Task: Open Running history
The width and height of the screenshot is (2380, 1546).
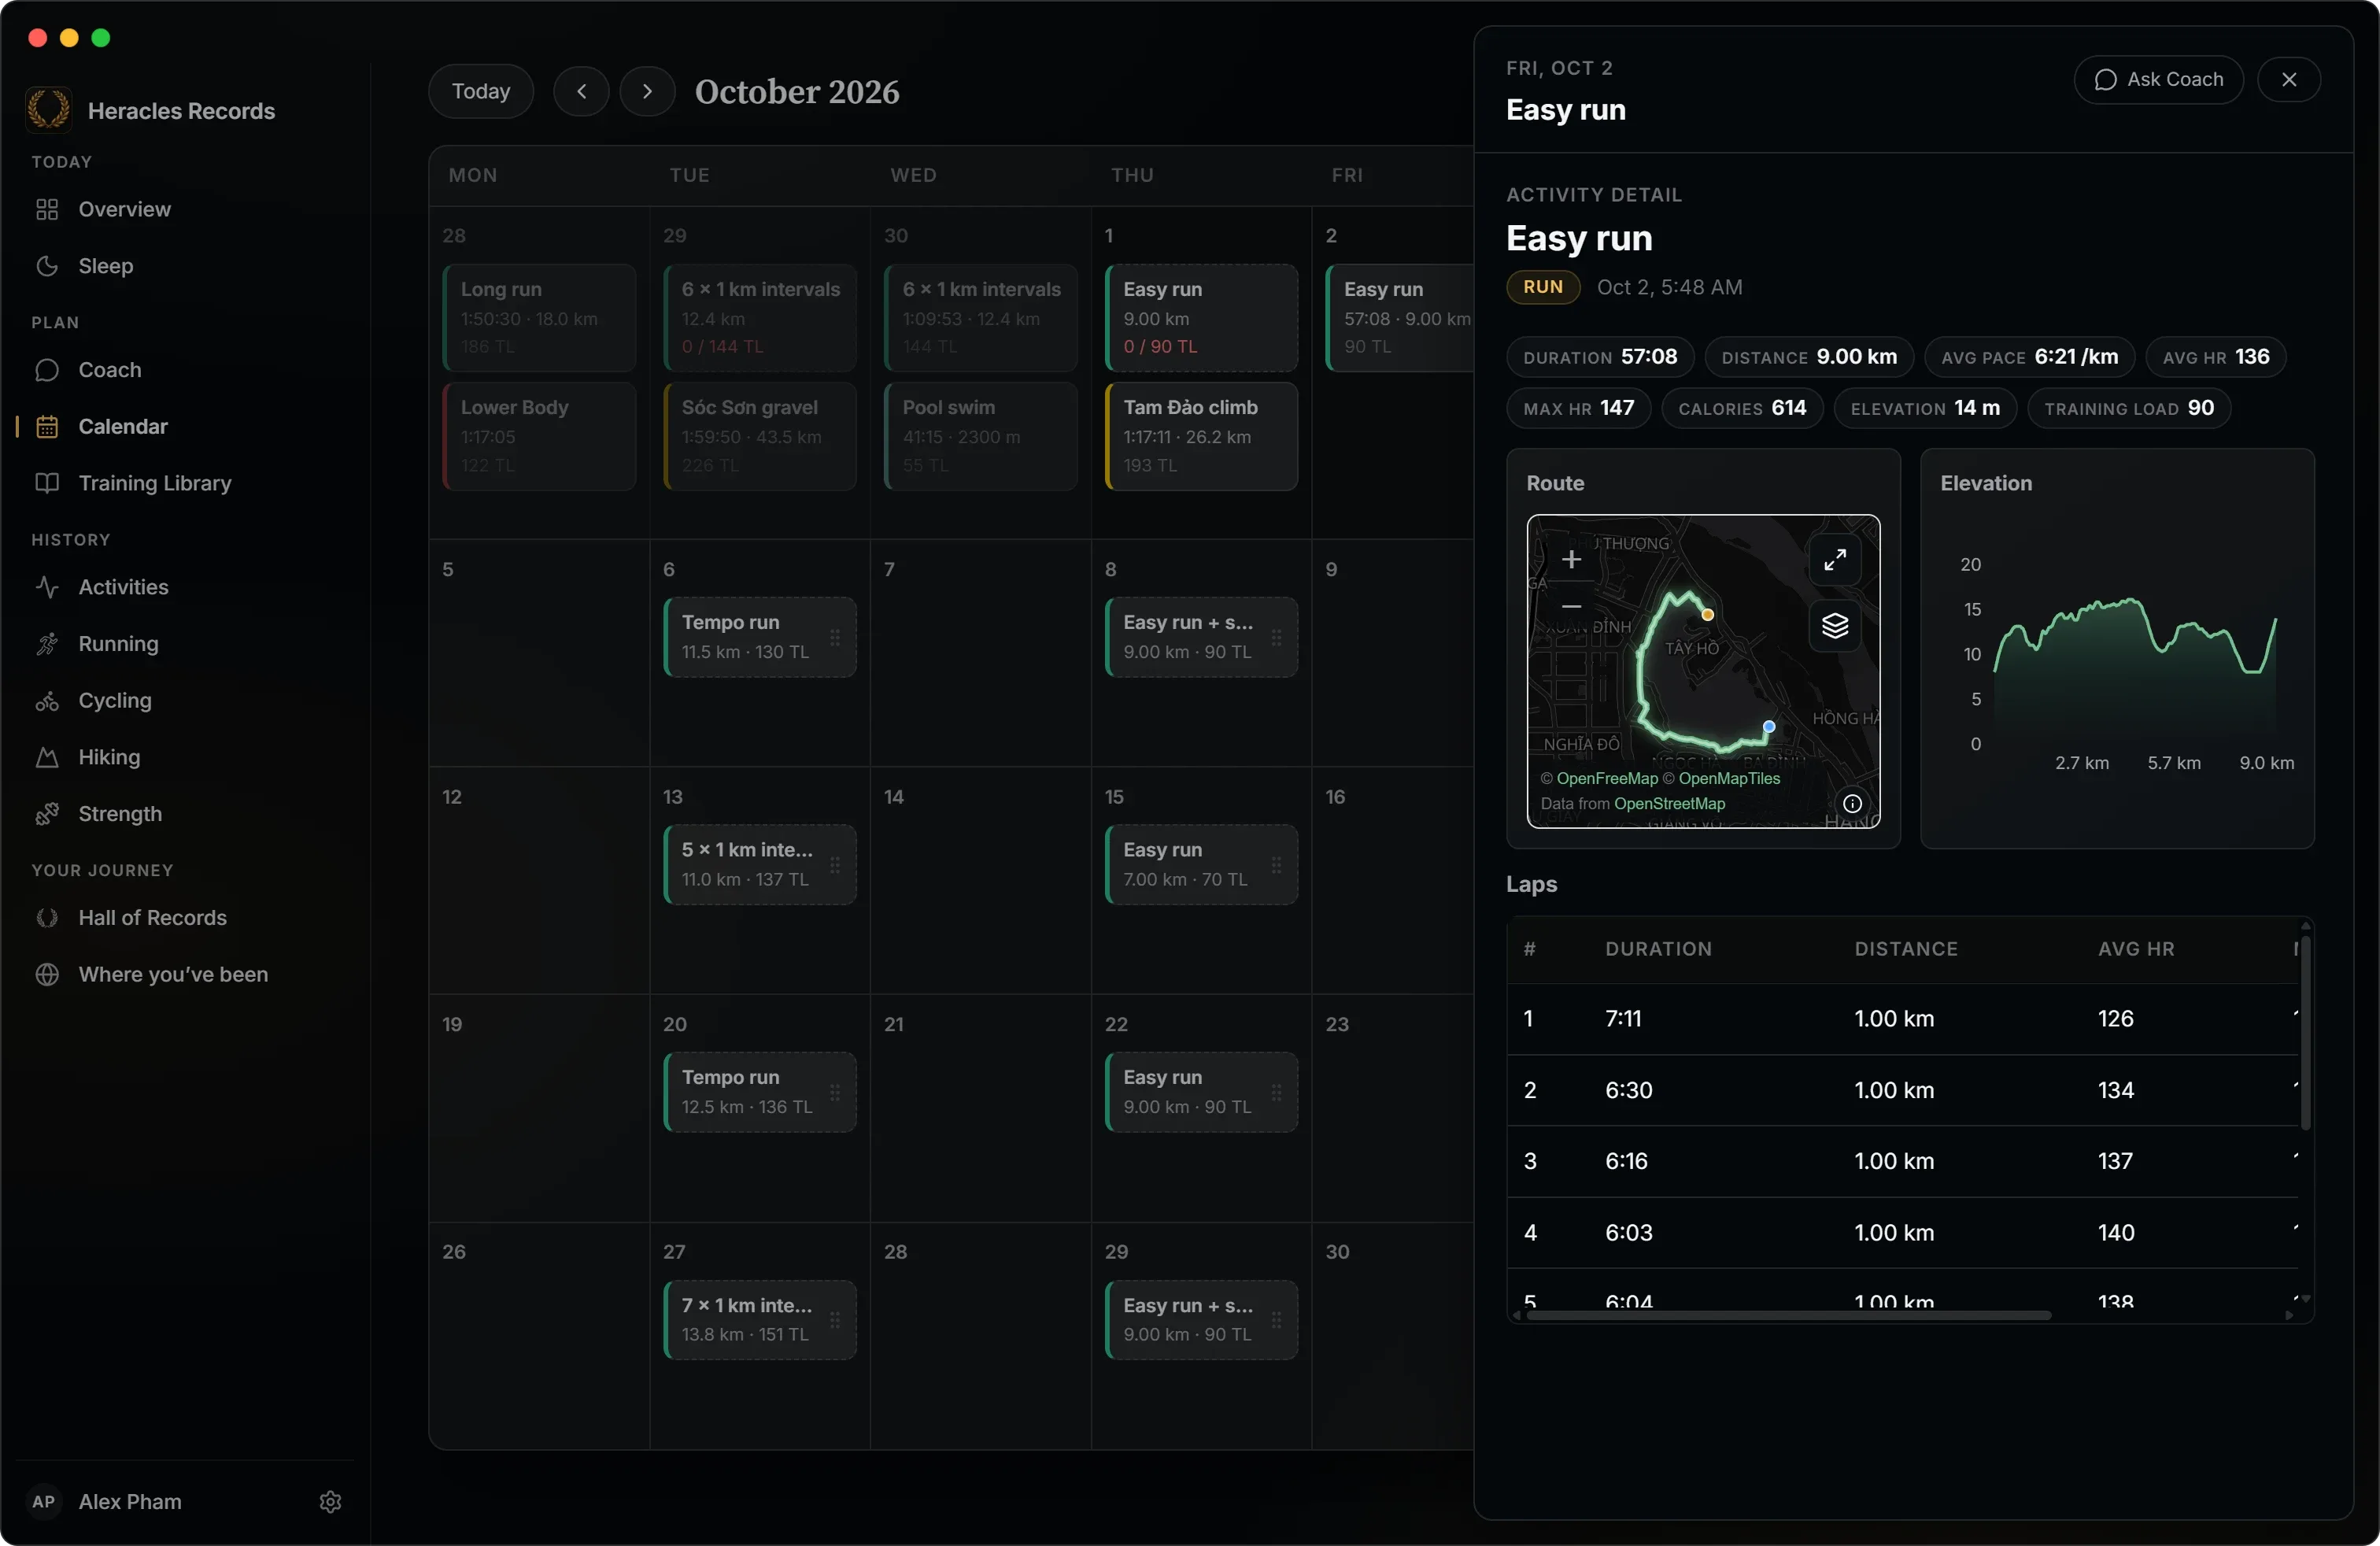Action: [185, 644]
